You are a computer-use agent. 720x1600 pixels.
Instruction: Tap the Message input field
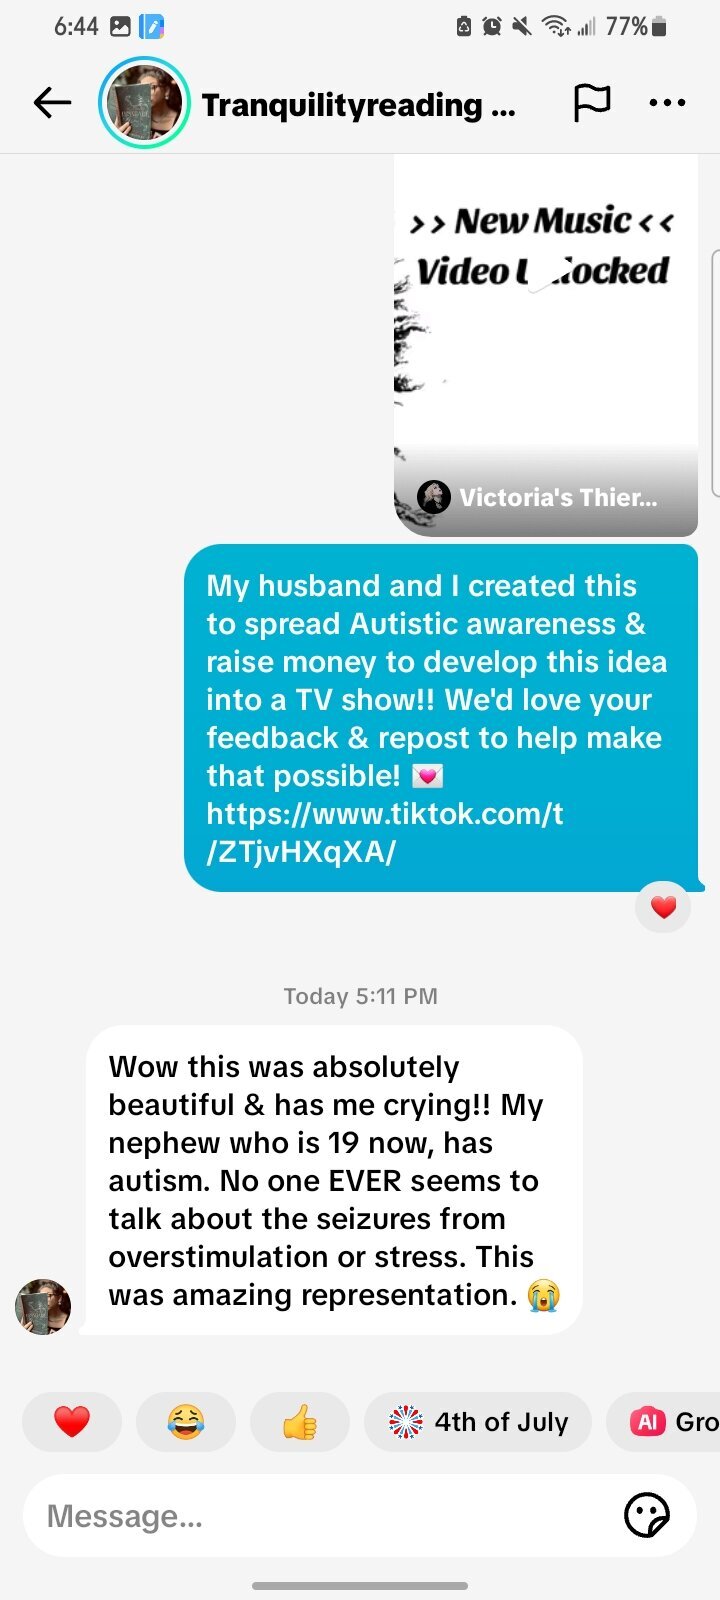pyautogui.click(x=330, y=1516)
